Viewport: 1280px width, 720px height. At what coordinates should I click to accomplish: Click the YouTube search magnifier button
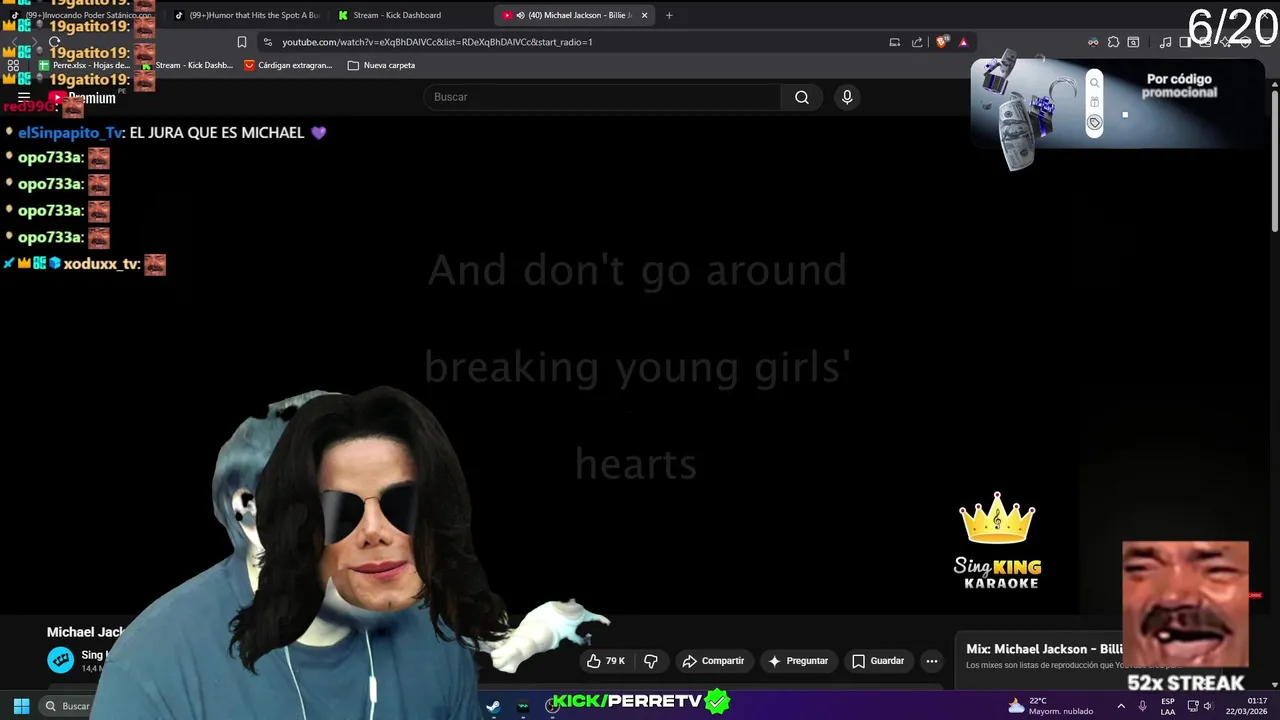click(x=802, y=97)
